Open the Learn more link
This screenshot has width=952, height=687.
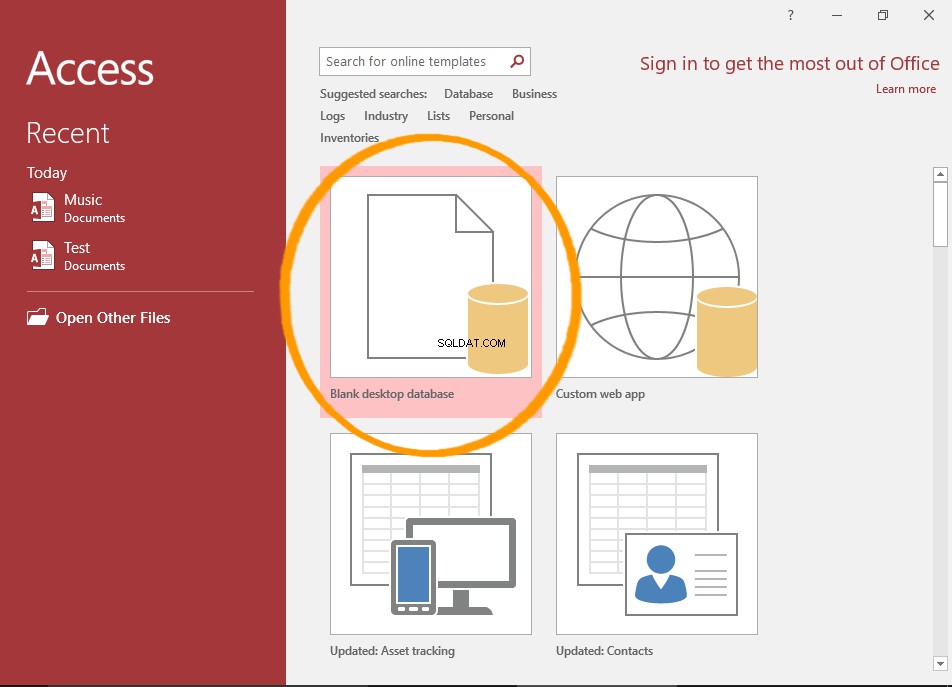[906, 89]
